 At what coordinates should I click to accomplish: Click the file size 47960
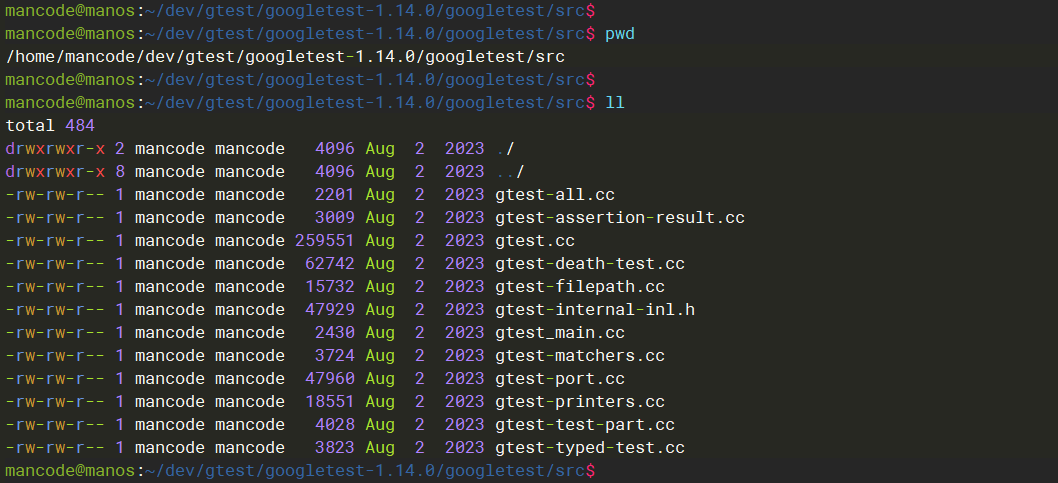click(330, 379)
